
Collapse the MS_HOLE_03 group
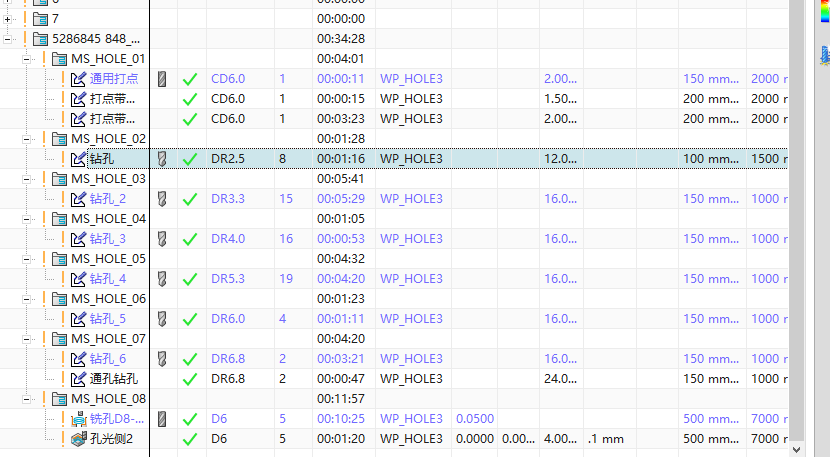[26, 180]
